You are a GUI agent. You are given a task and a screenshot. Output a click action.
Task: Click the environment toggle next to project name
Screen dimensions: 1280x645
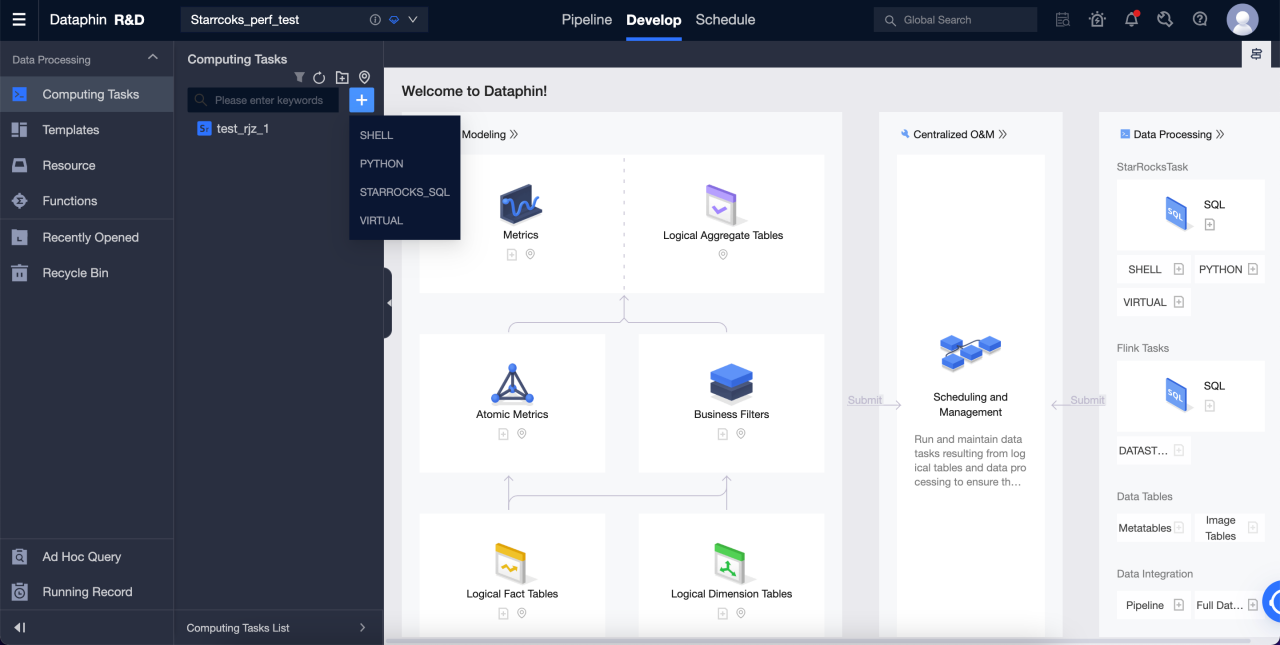(x=394, y=19)
